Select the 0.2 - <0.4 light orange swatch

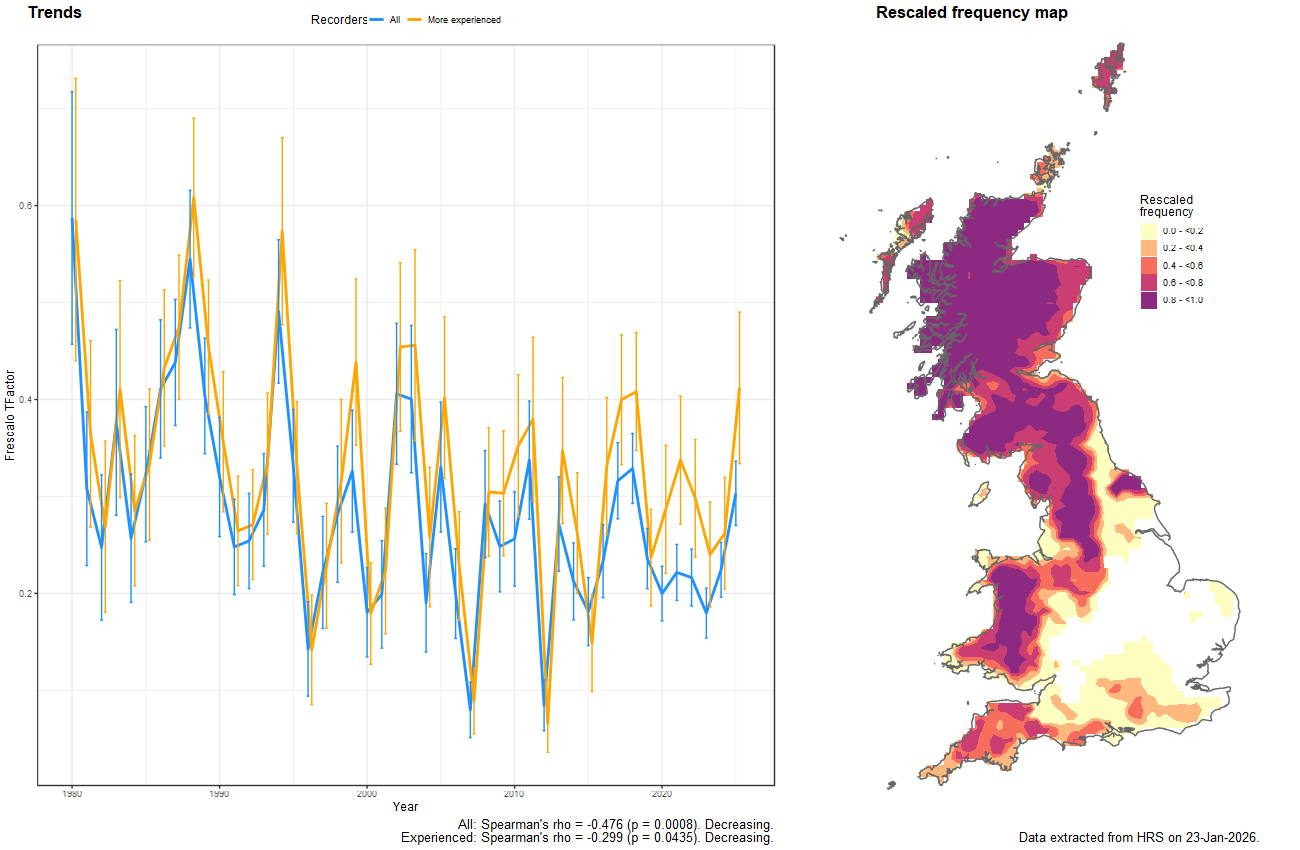1149,247
